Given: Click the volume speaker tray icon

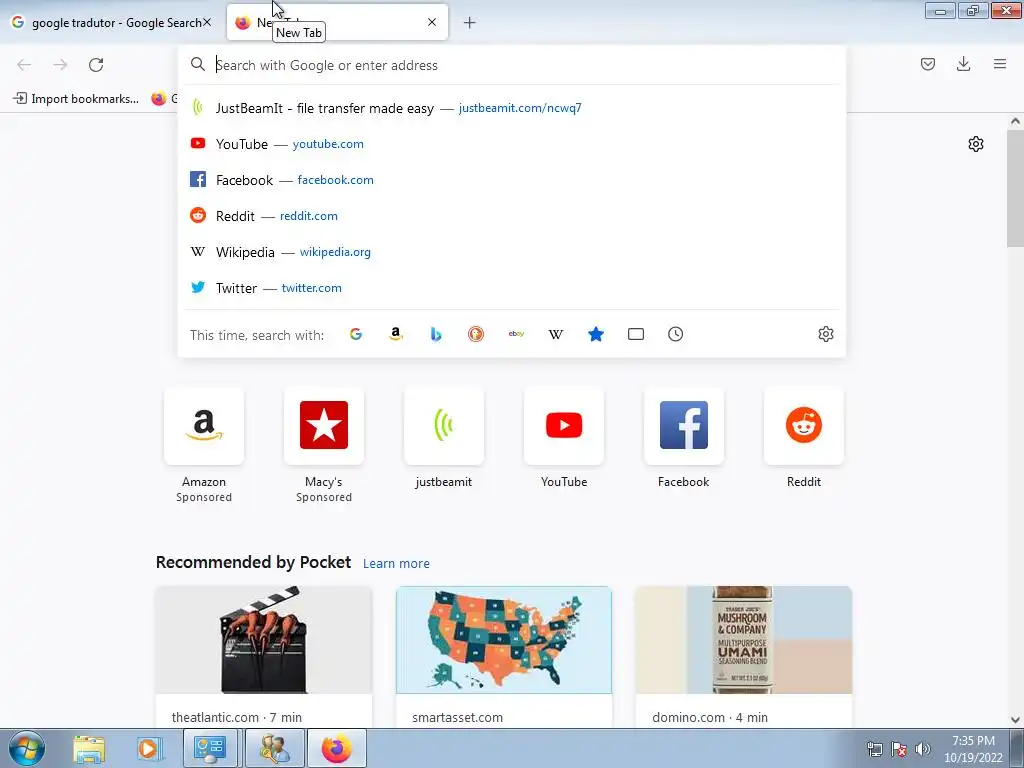Looking at the screenshot, I should 922,749.
